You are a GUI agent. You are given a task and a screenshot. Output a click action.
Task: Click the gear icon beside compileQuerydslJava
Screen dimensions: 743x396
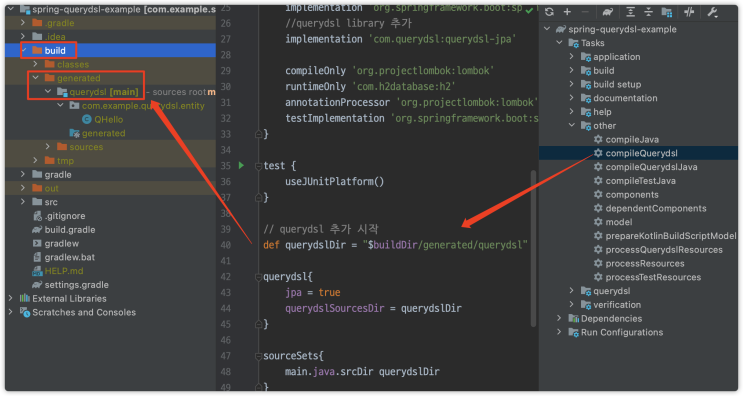pyautogui.click(x=598, y=167)
